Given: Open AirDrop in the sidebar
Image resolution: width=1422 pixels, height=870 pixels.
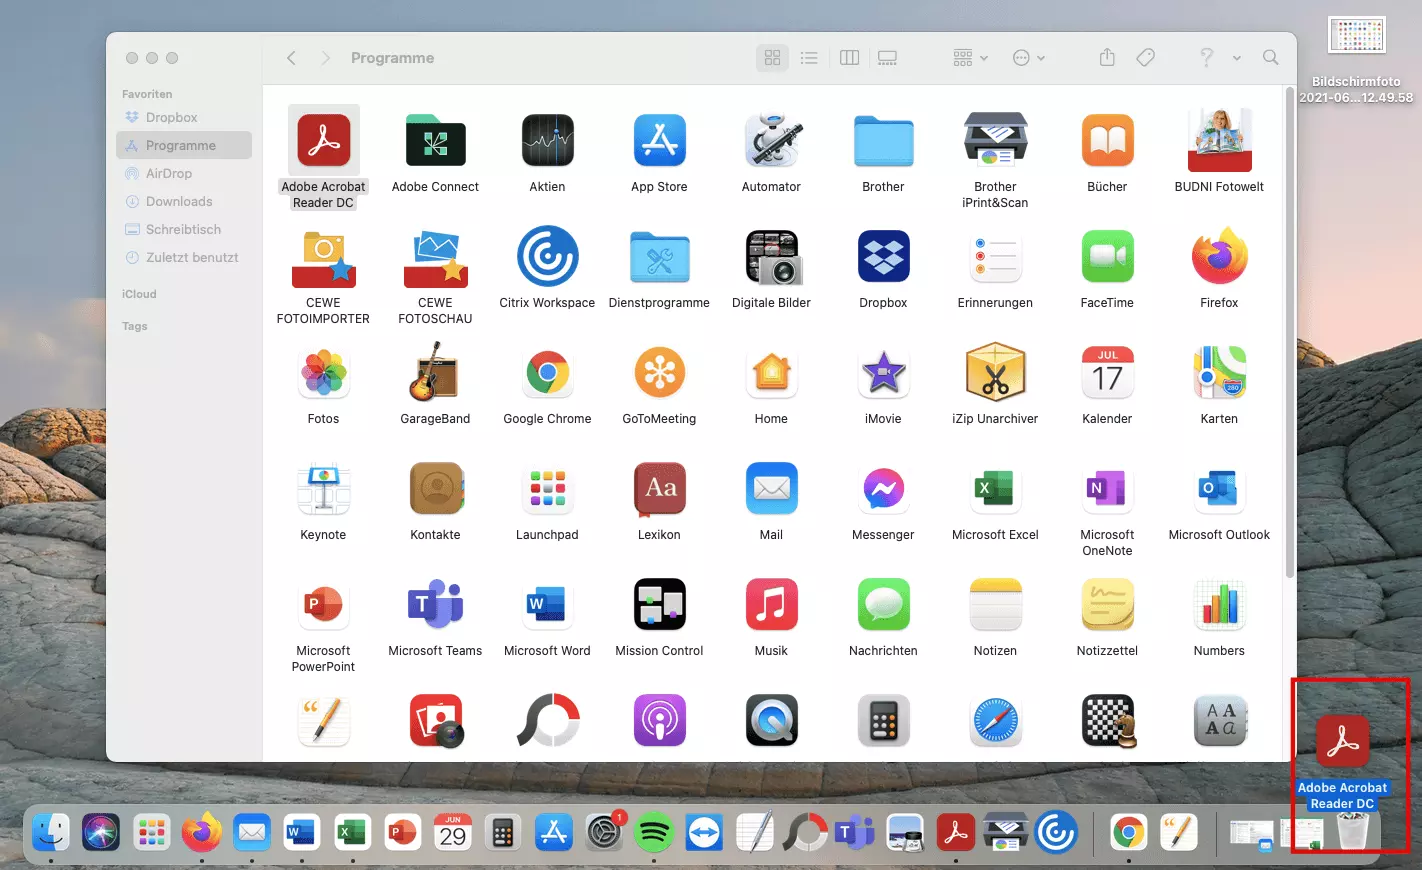Looking at the screenshot, I should 184,173.
